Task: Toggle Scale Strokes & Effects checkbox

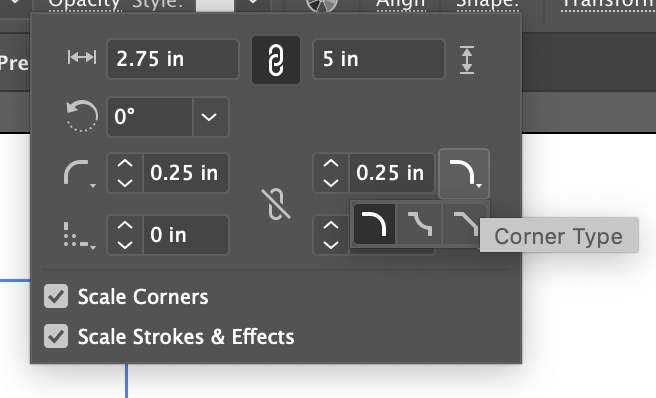Action: pos(56,336)
